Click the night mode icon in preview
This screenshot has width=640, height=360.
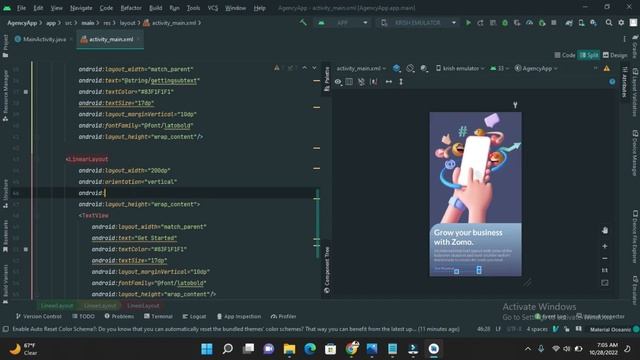(424, 68)
